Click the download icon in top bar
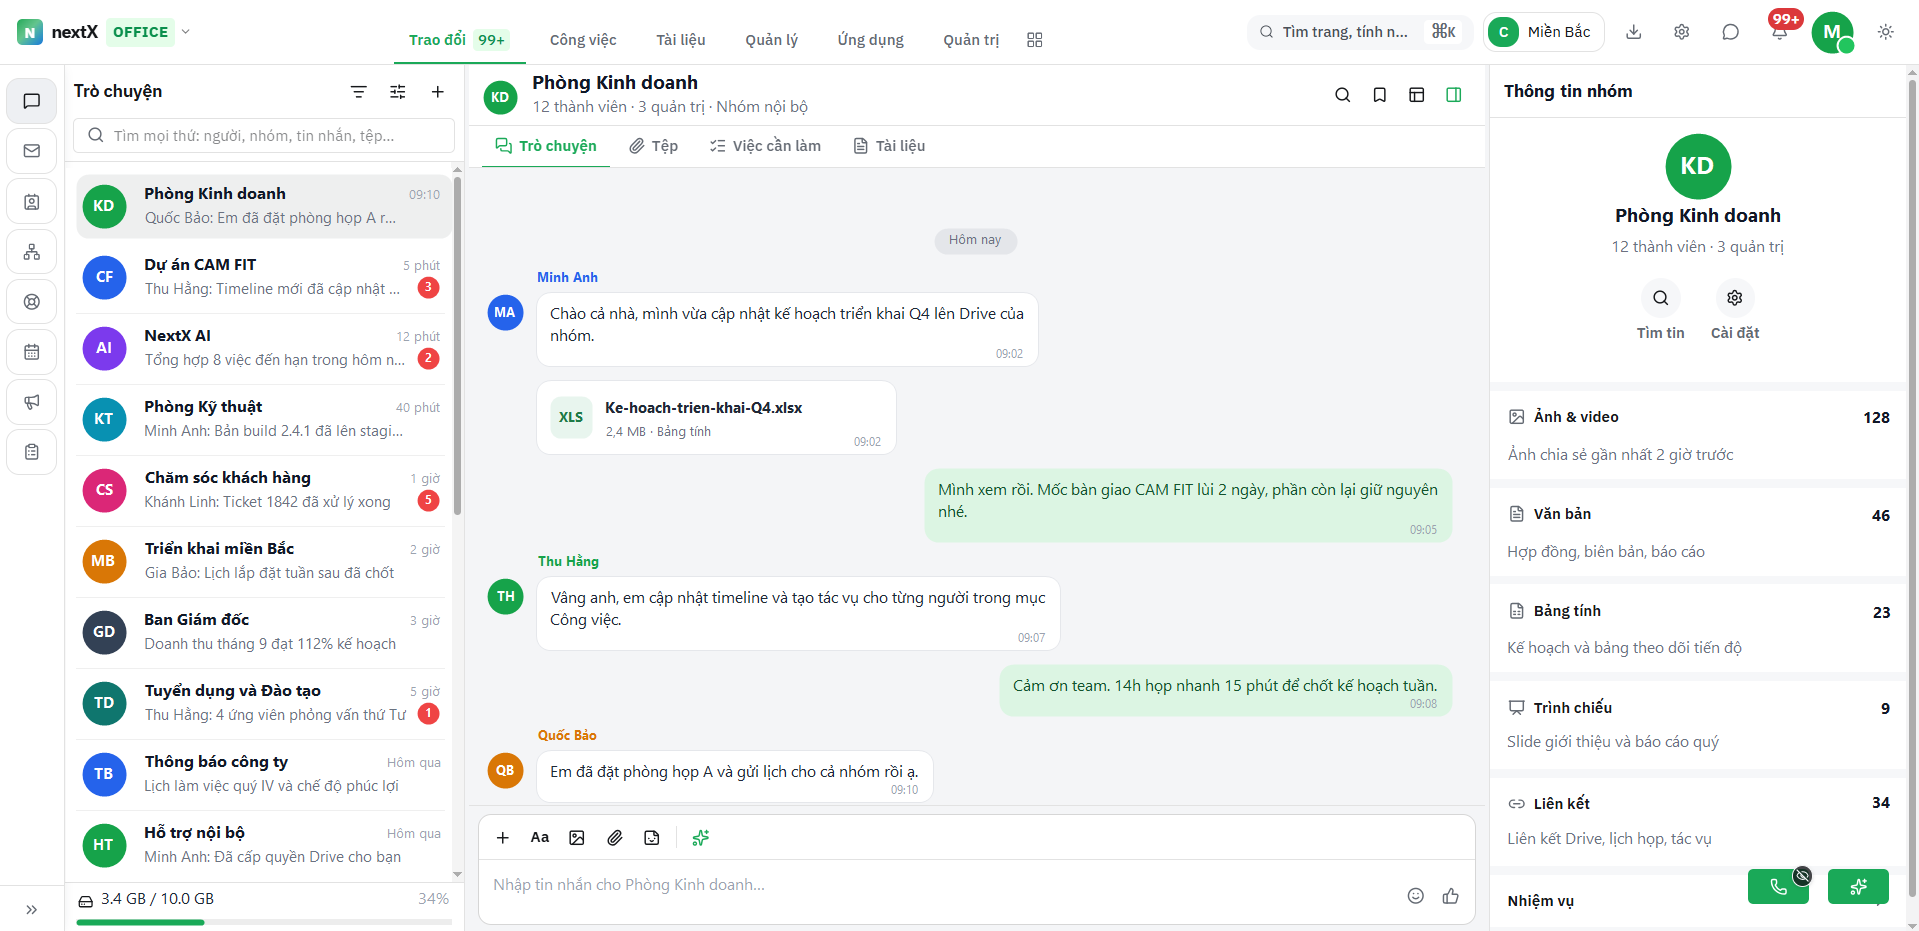 pyautogui.click(x=1633, y=32)
